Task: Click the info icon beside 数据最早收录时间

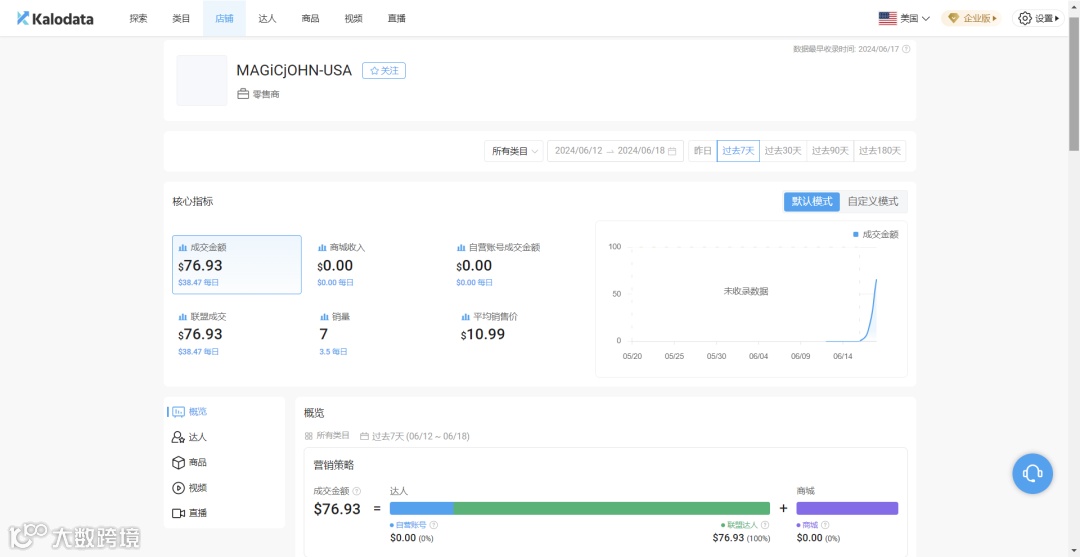Action: [x=906, y=49]
